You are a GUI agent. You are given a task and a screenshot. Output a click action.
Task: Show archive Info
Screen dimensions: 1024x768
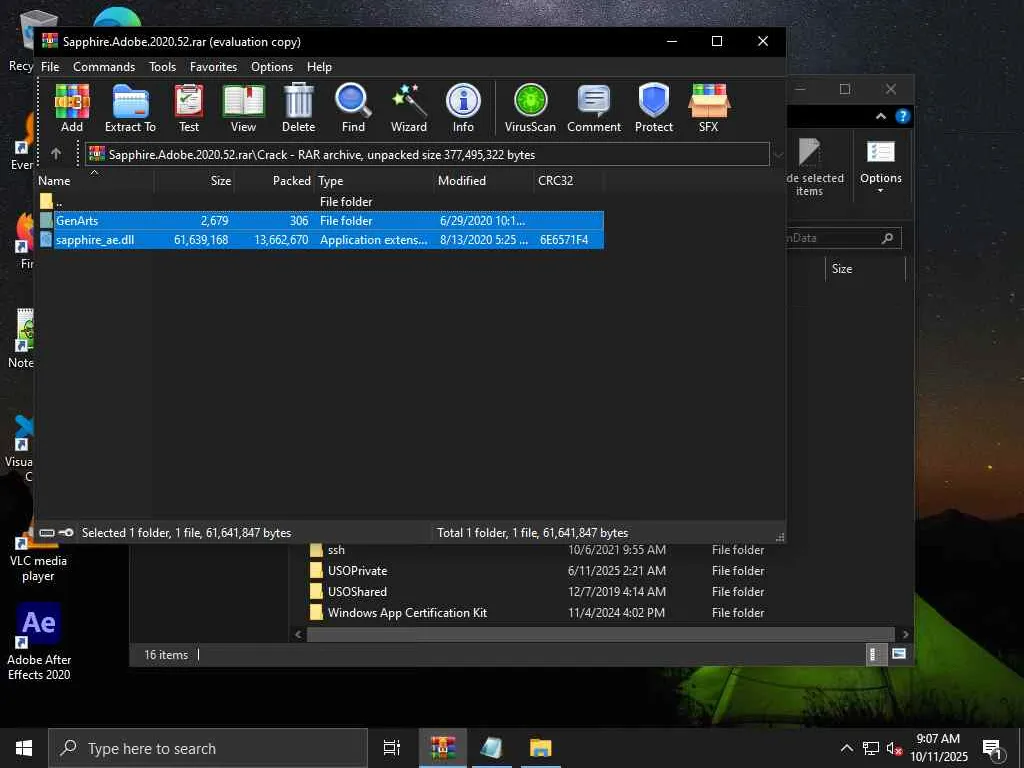pyautogui.click(x=463, y=108)
